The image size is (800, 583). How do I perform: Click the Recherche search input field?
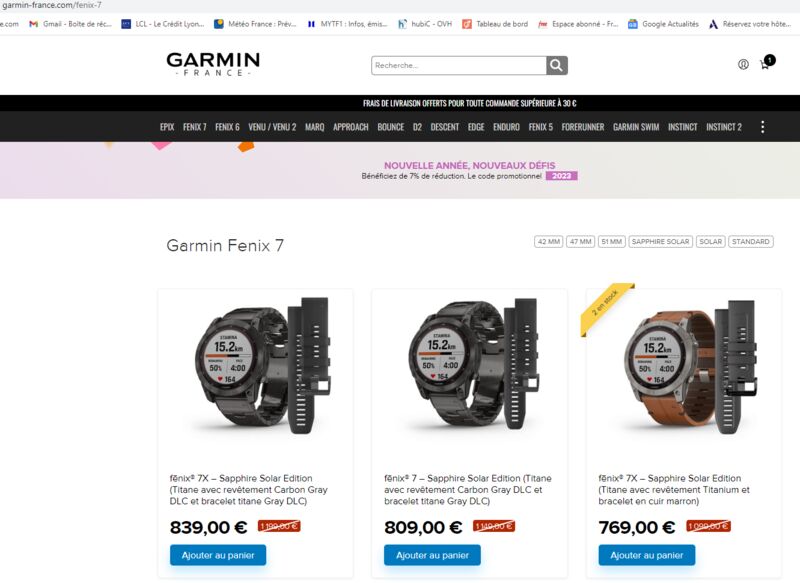click(459, 65)
